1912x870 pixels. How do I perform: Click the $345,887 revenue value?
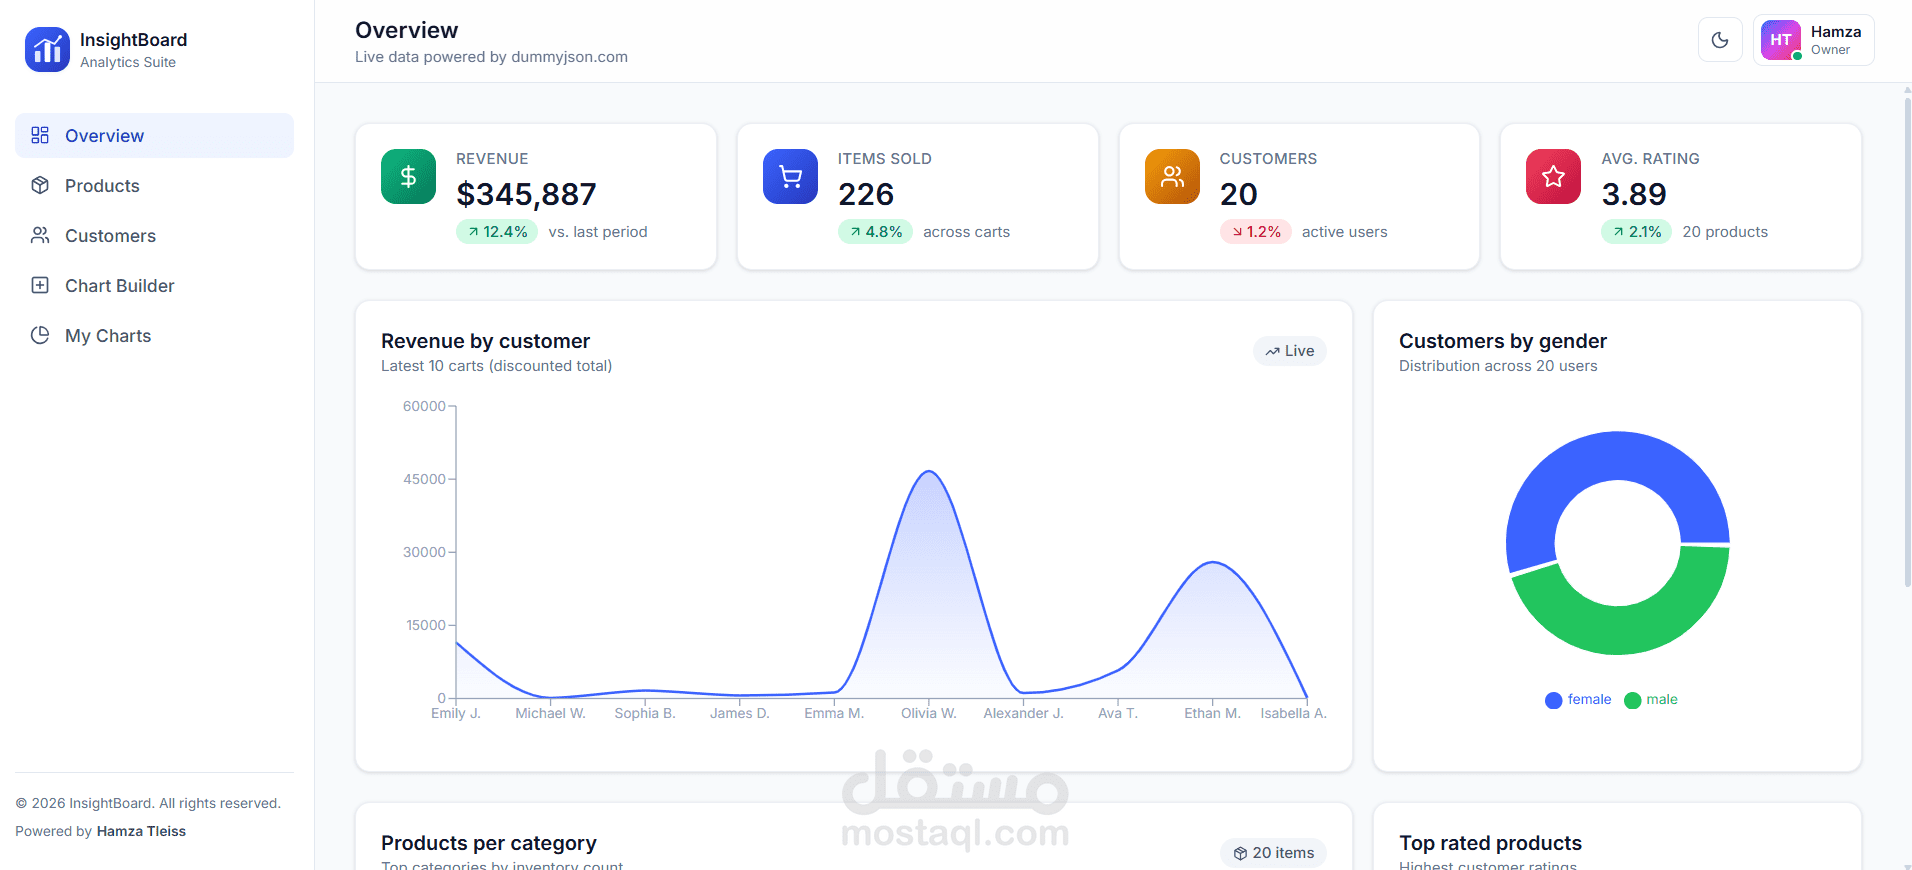point(526,194)
